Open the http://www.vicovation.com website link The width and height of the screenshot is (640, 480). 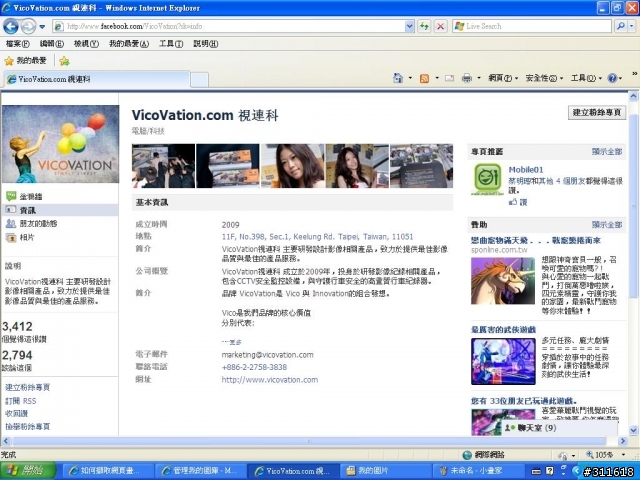(x=269, y=380)
